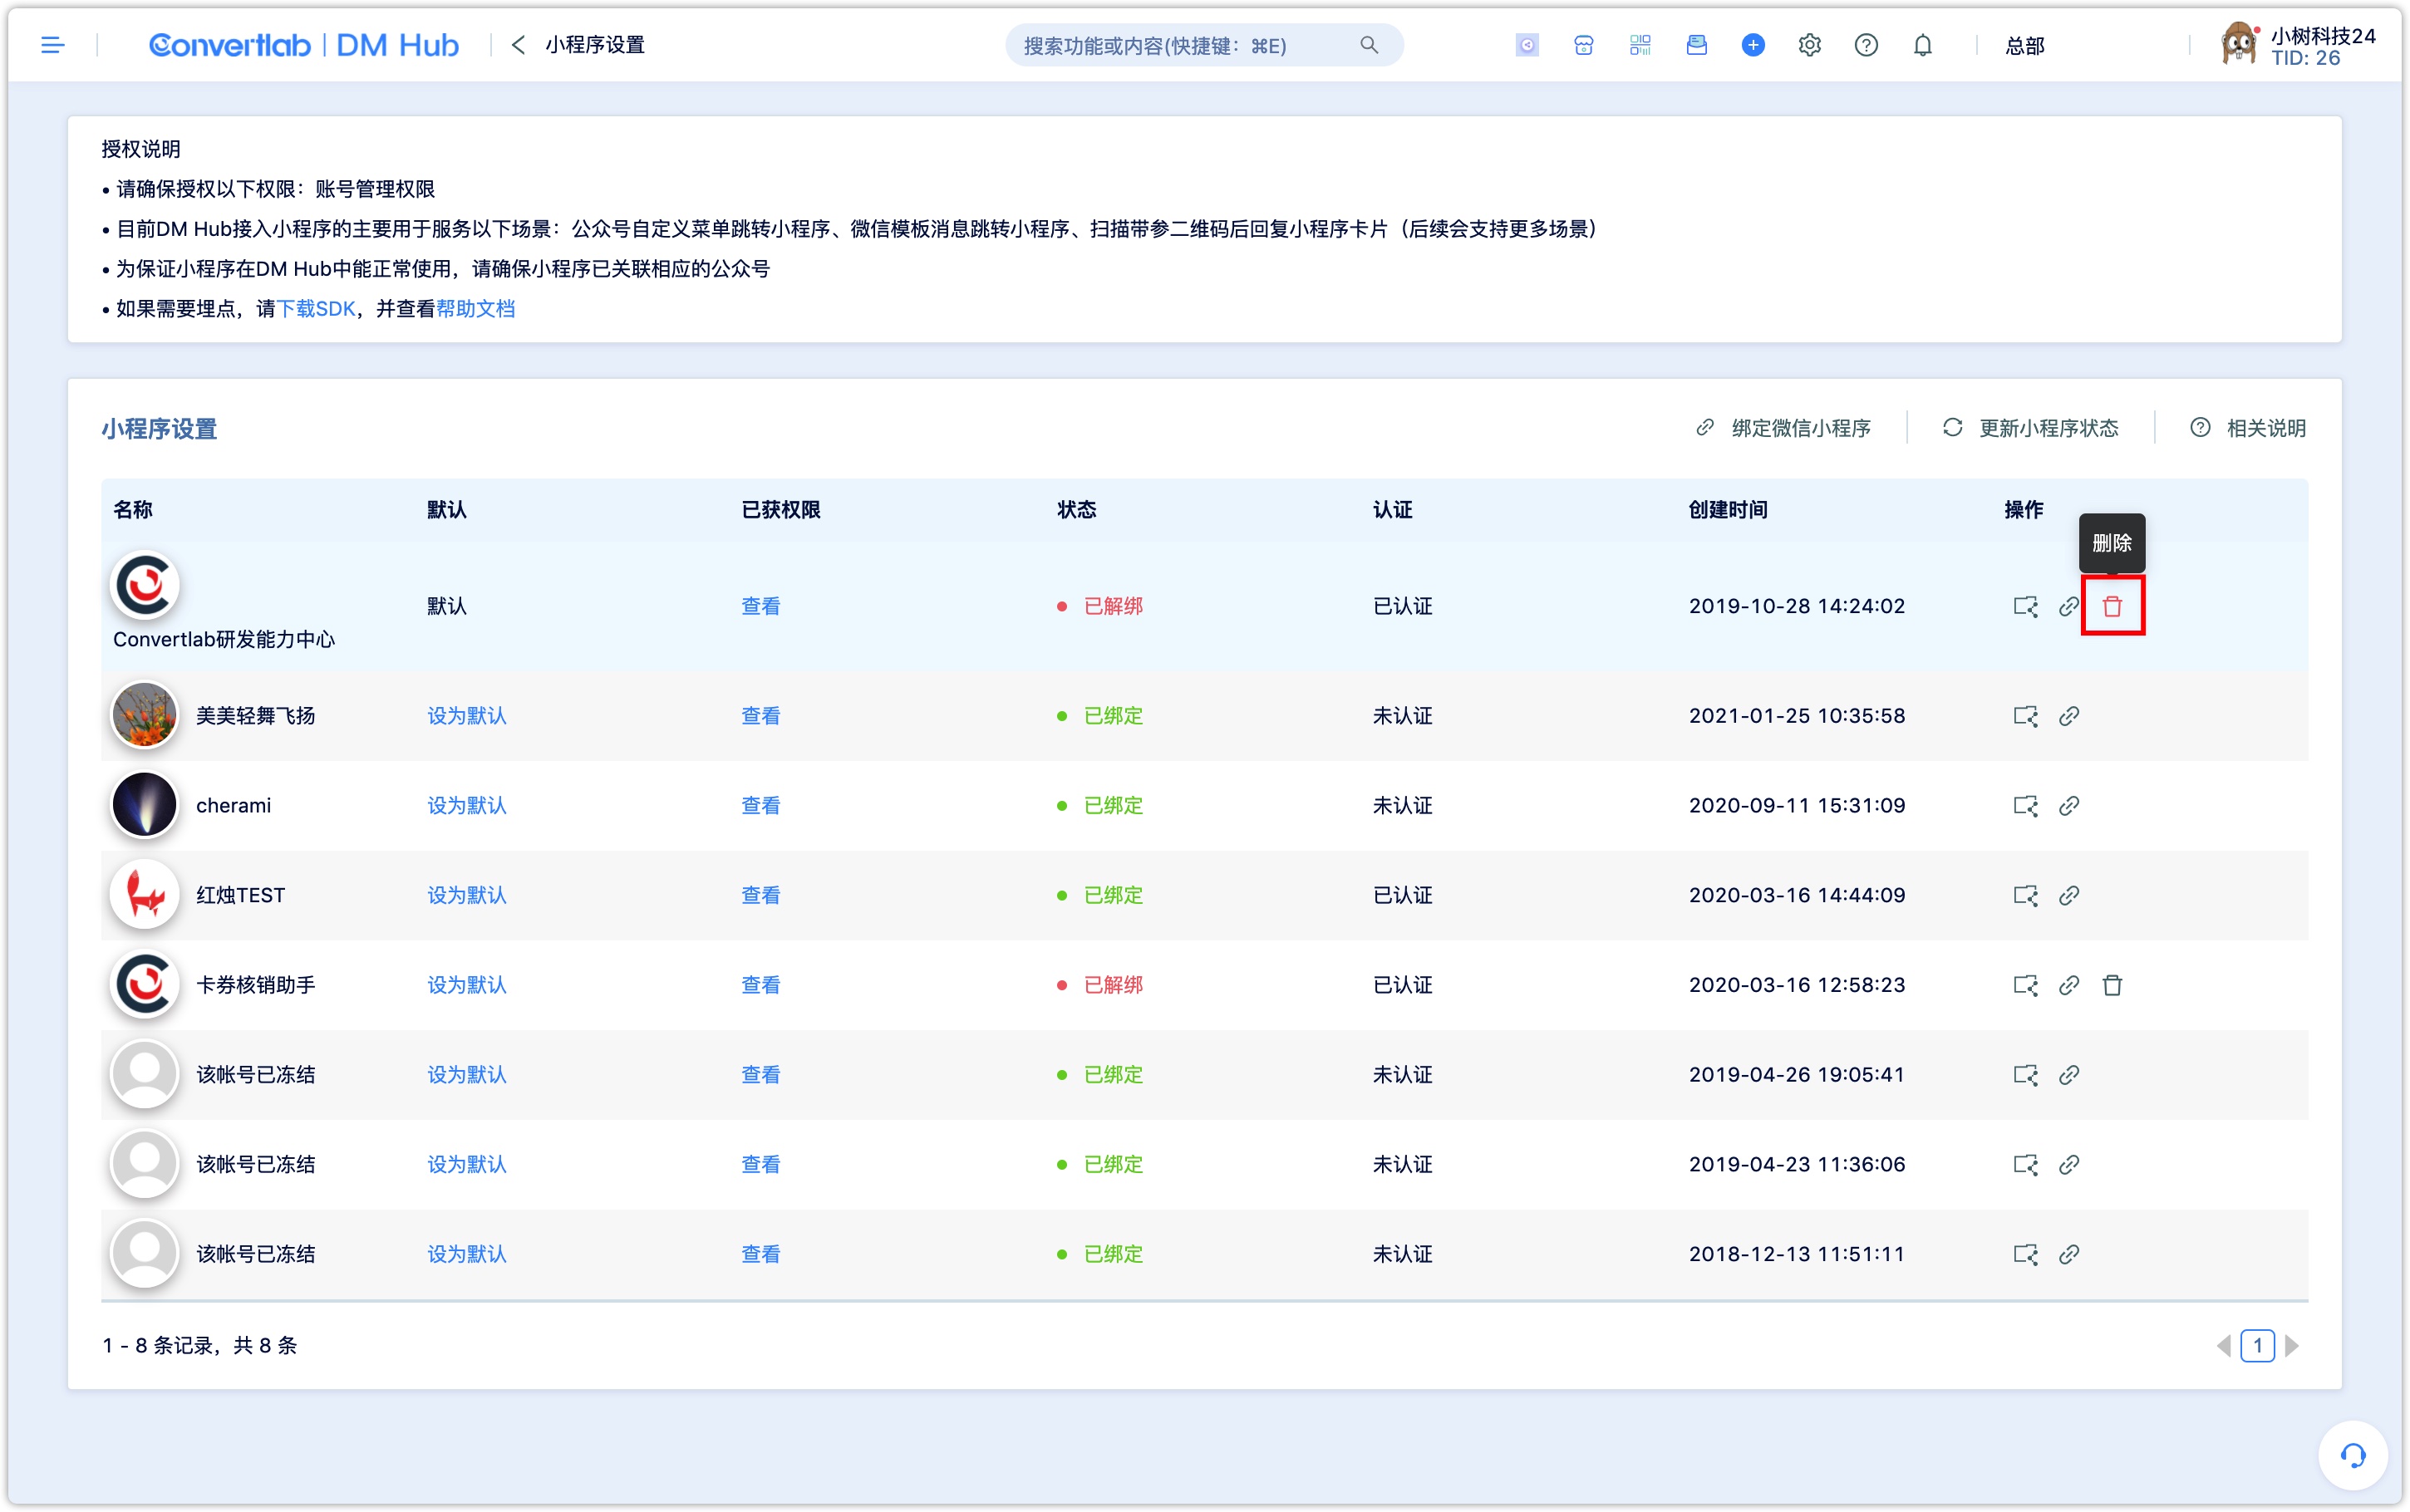The width and height of the screenshot is (2410, 1512).
Task: Click link icon for row created 2019-04-26
Action: click(2069, 1075)
